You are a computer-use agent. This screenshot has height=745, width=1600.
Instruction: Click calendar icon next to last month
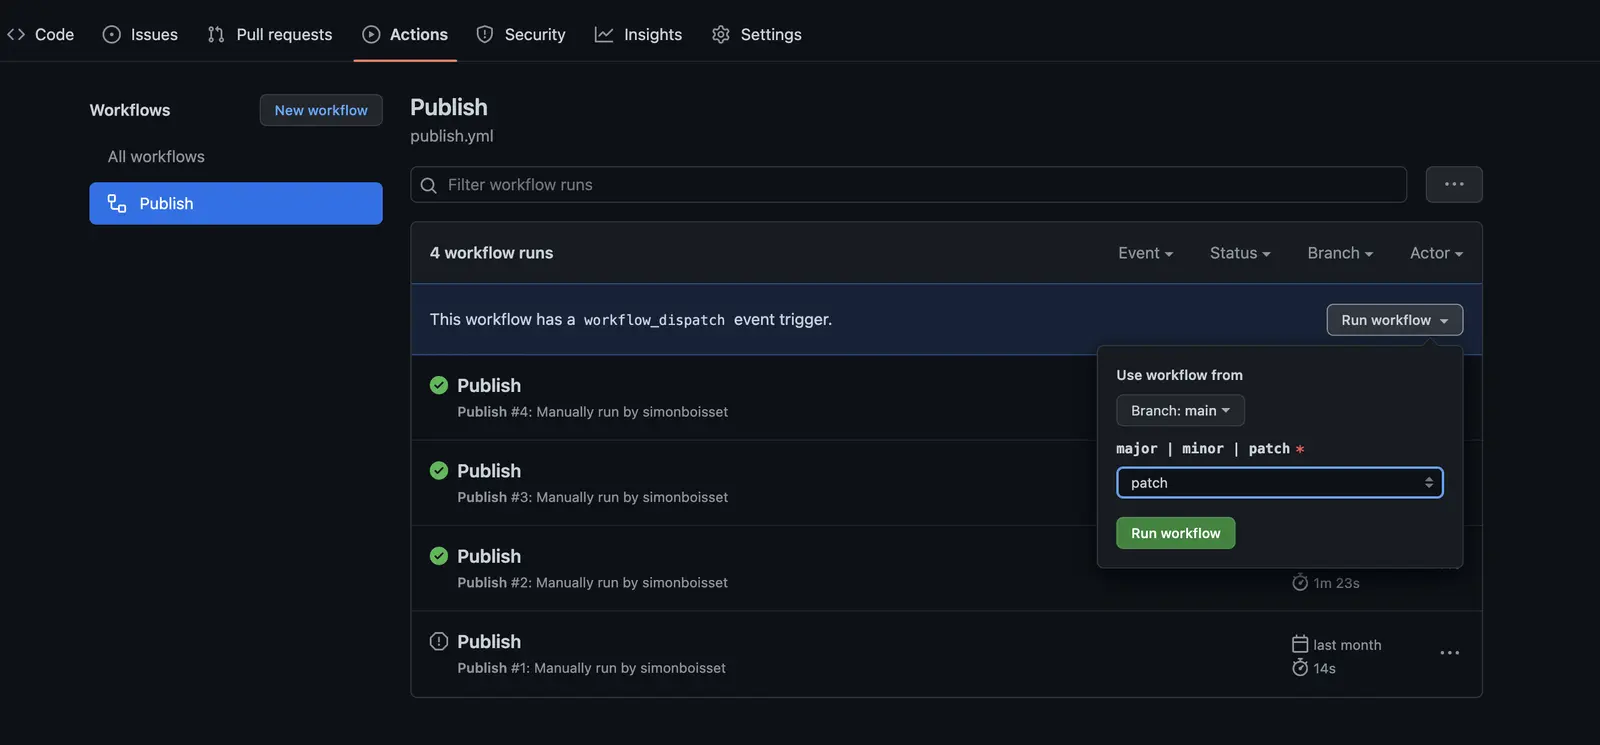coord(1300,644)
